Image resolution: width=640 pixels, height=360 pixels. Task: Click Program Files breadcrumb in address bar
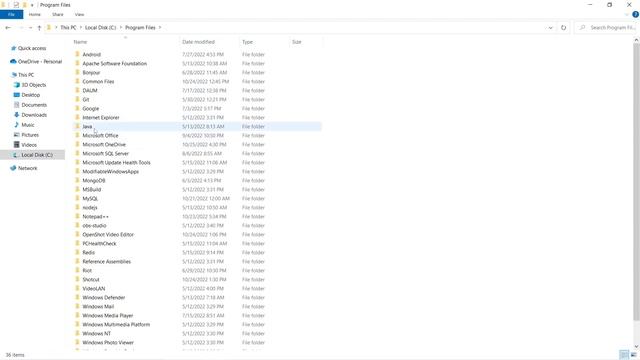[x=140, y=28]
